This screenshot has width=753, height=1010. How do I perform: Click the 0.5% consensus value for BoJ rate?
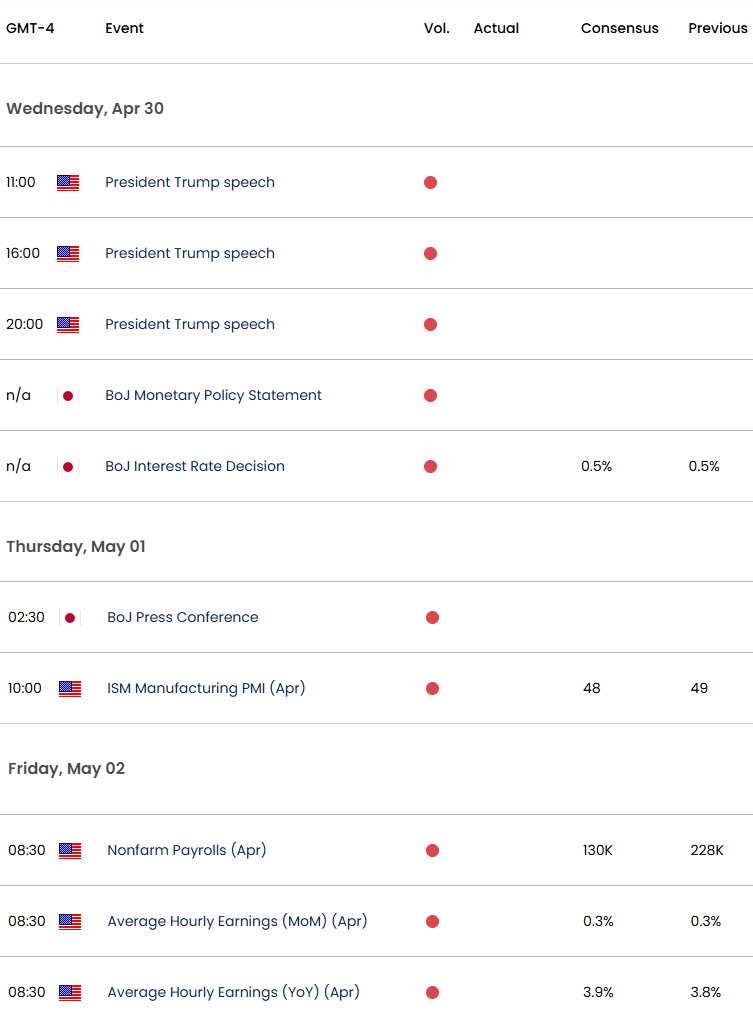pos(596,466)
